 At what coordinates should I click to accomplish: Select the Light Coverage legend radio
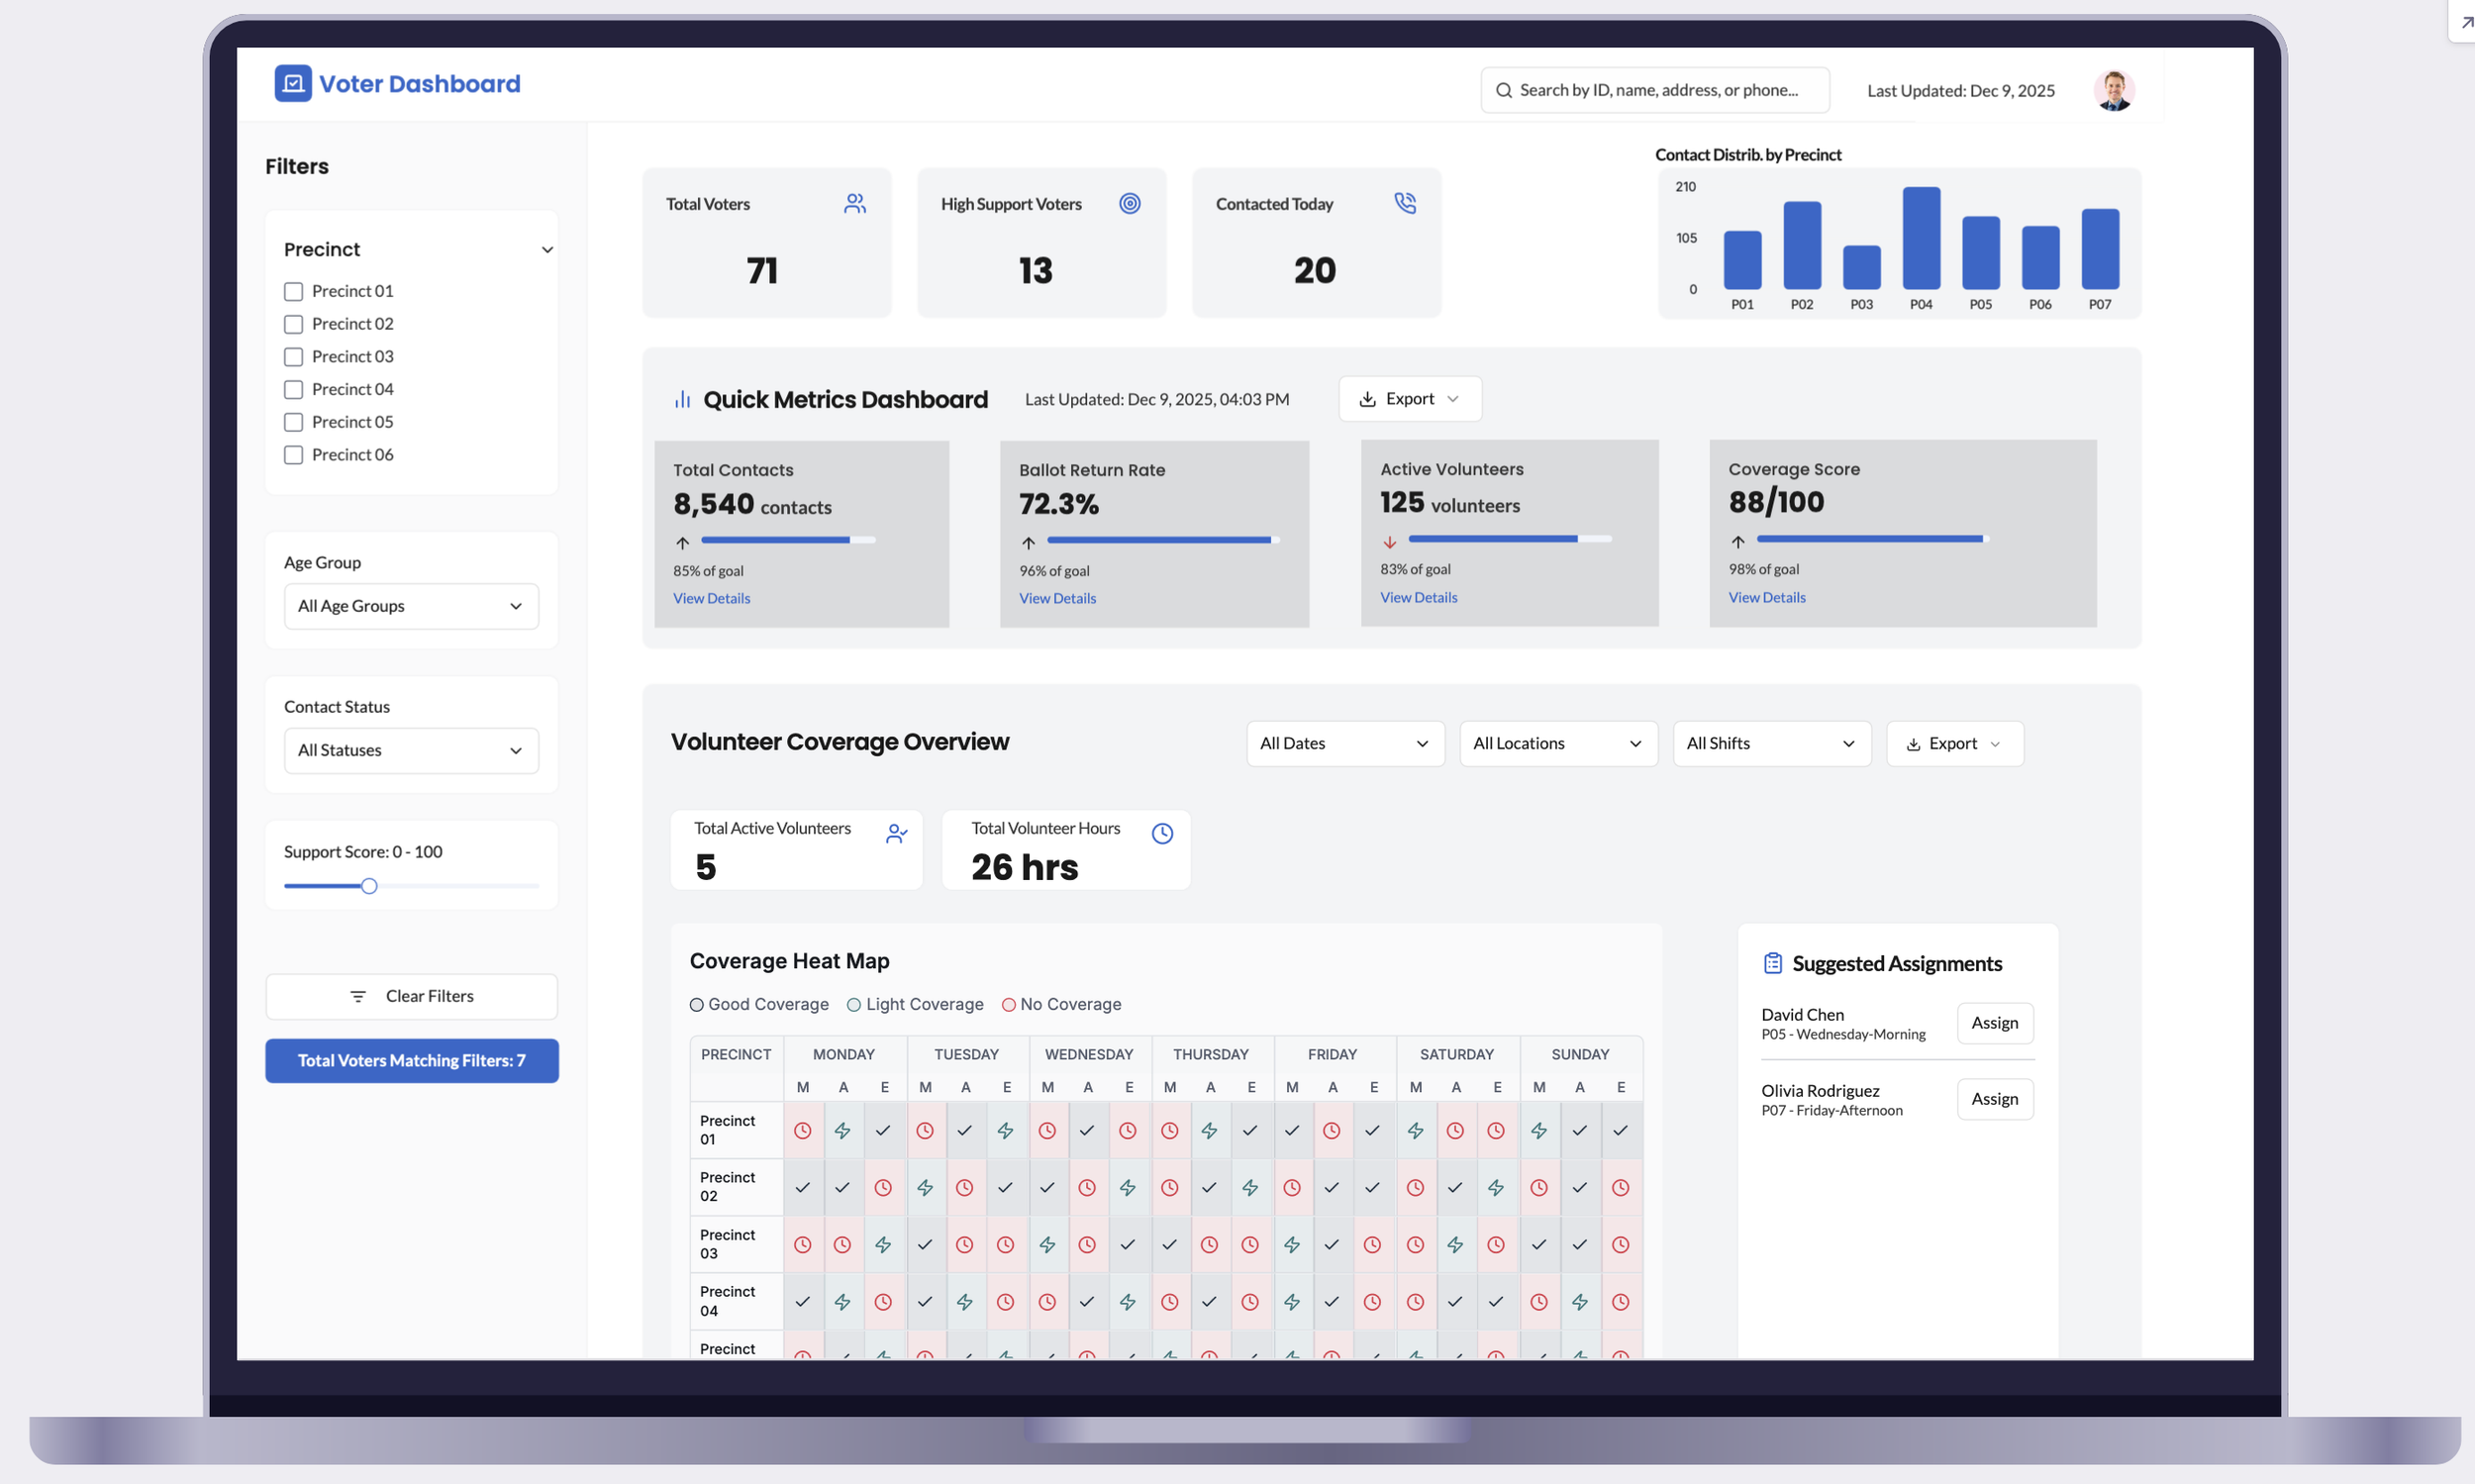pyautogui.click(x=854, y=1005)
